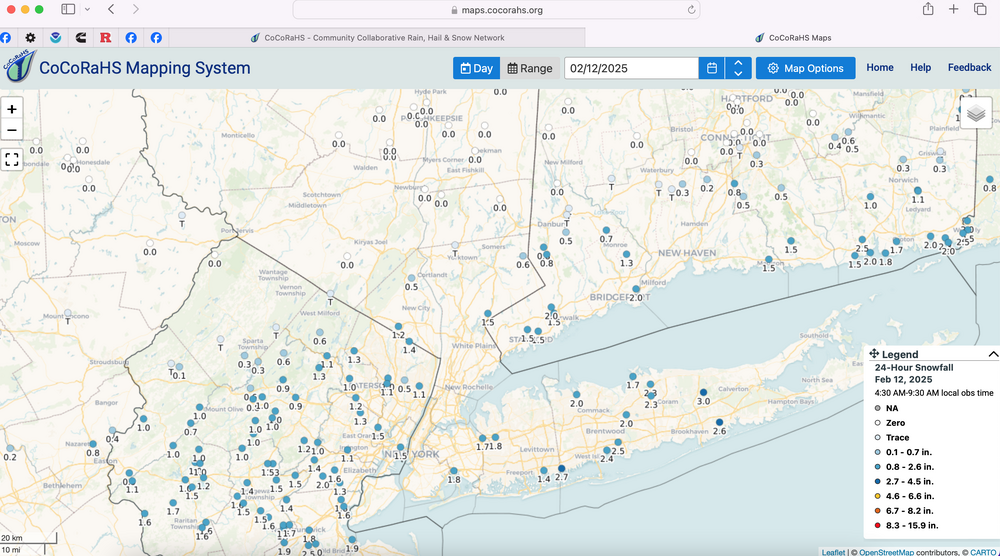The width and height of the screenshot is (1000, 556).
Task: Click the 8.3 - 15.9 in. red swatch
Action: [878, 525]
